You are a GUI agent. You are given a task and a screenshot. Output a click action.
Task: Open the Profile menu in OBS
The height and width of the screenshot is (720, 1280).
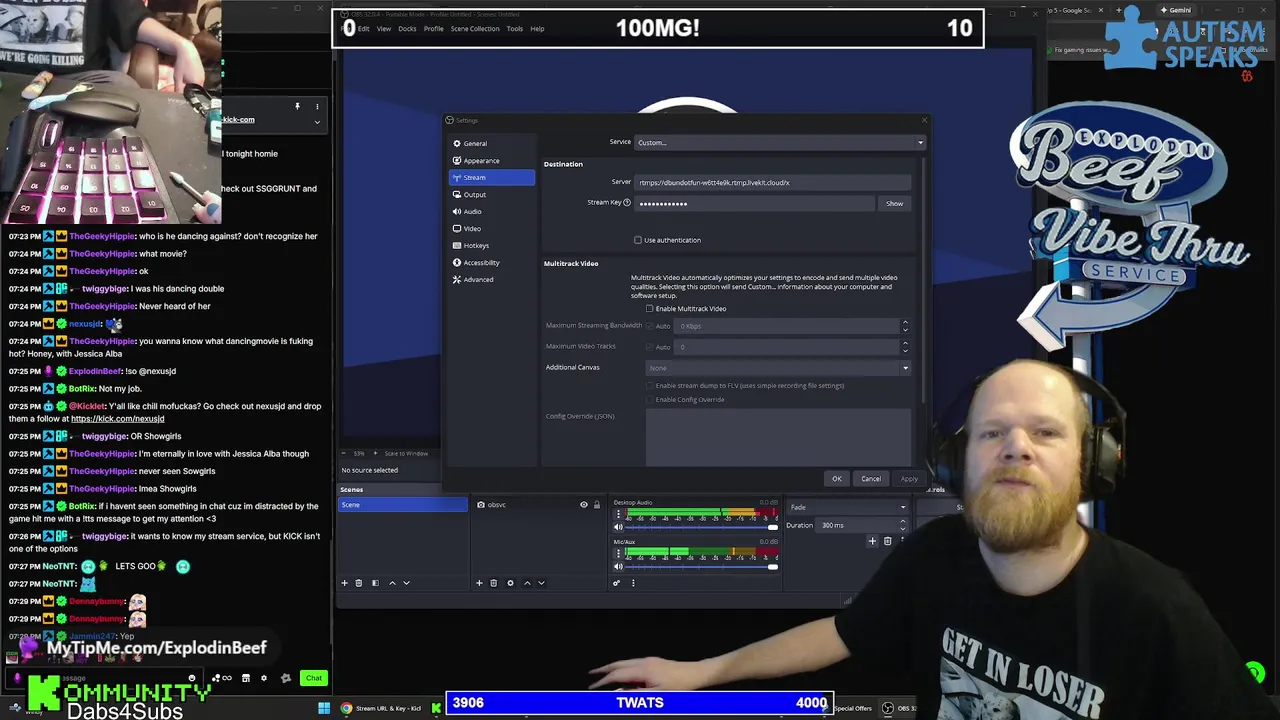point(433,29)
